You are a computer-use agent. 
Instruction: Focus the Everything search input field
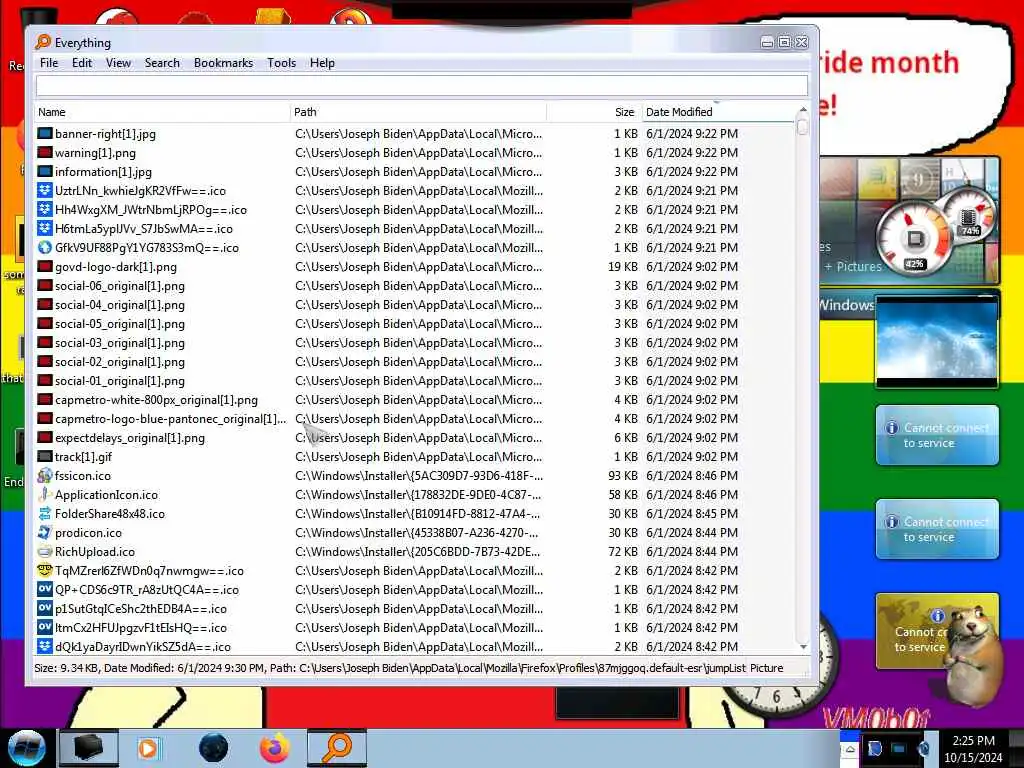[x=422, y=86]
